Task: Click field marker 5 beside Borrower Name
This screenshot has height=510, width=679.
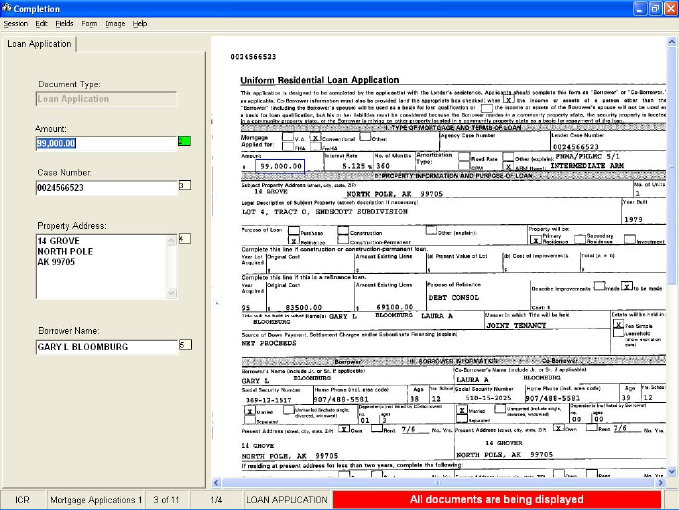Action: click(x=183, y=345)
